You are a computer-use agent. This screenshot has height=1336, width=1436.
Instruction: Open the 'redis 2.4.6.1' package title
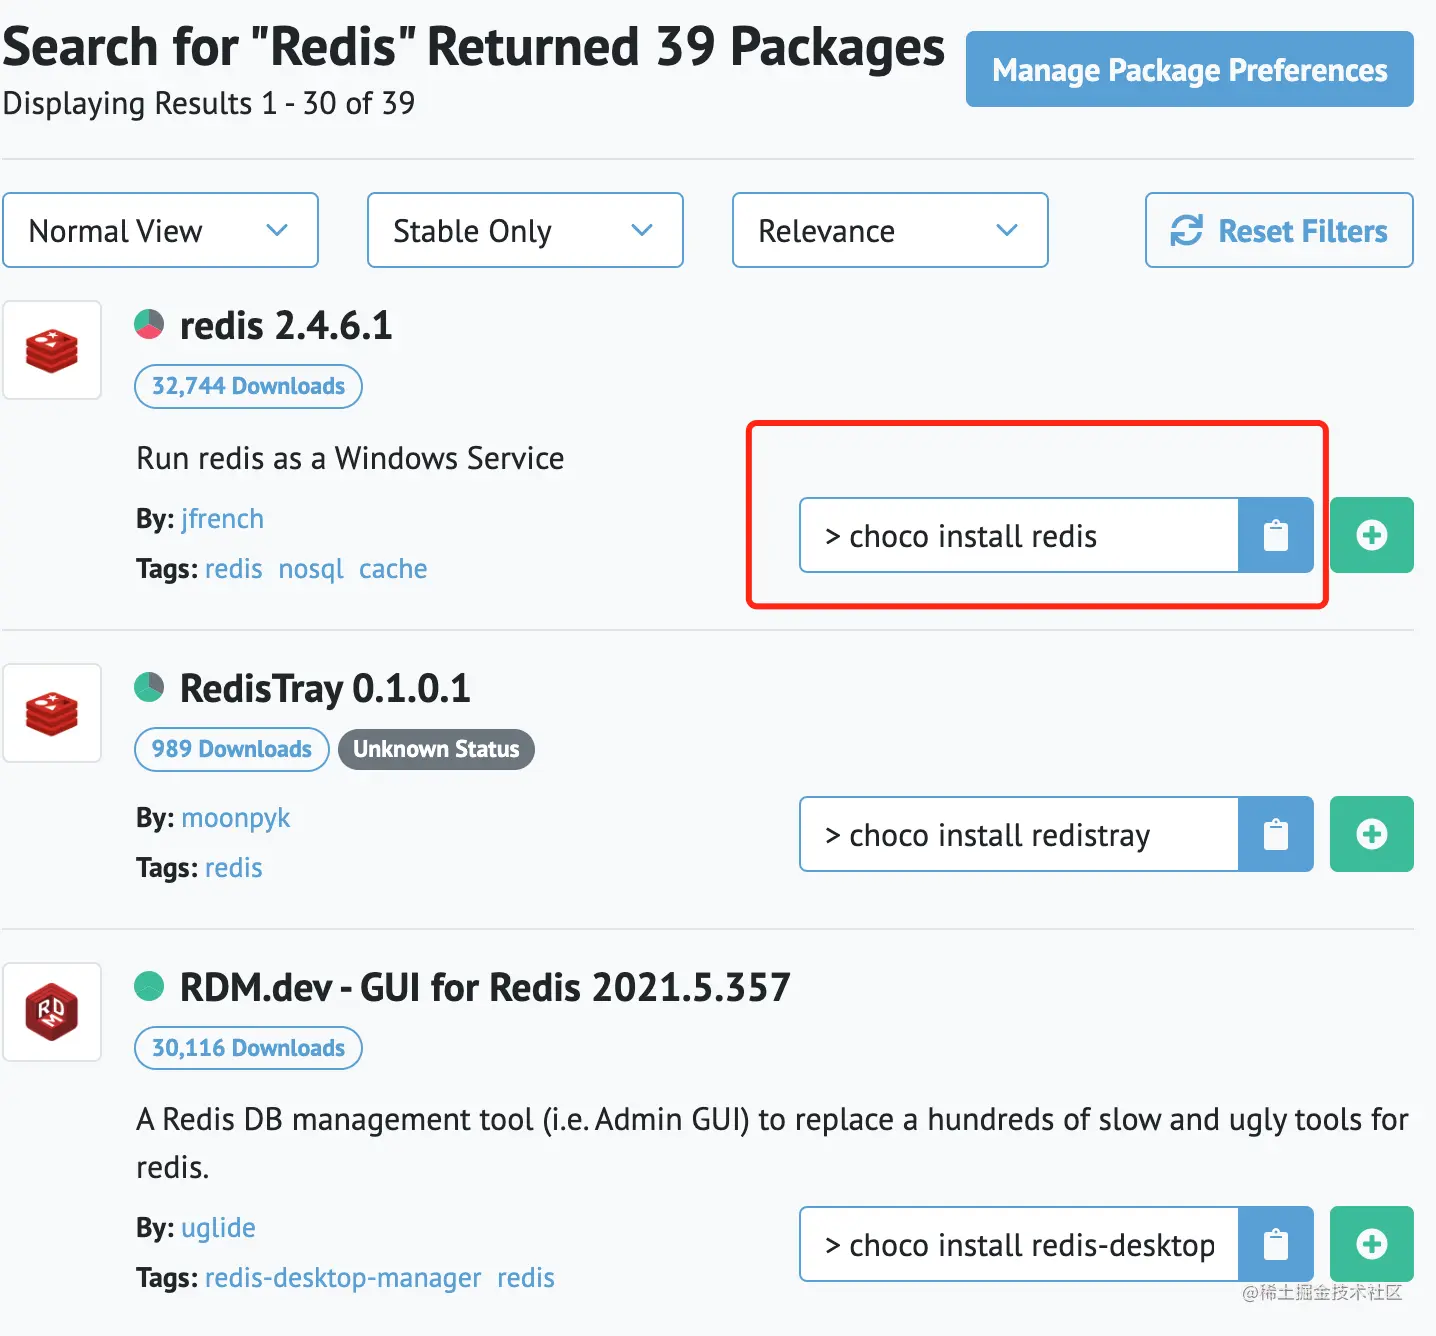(x=286, y=326)
